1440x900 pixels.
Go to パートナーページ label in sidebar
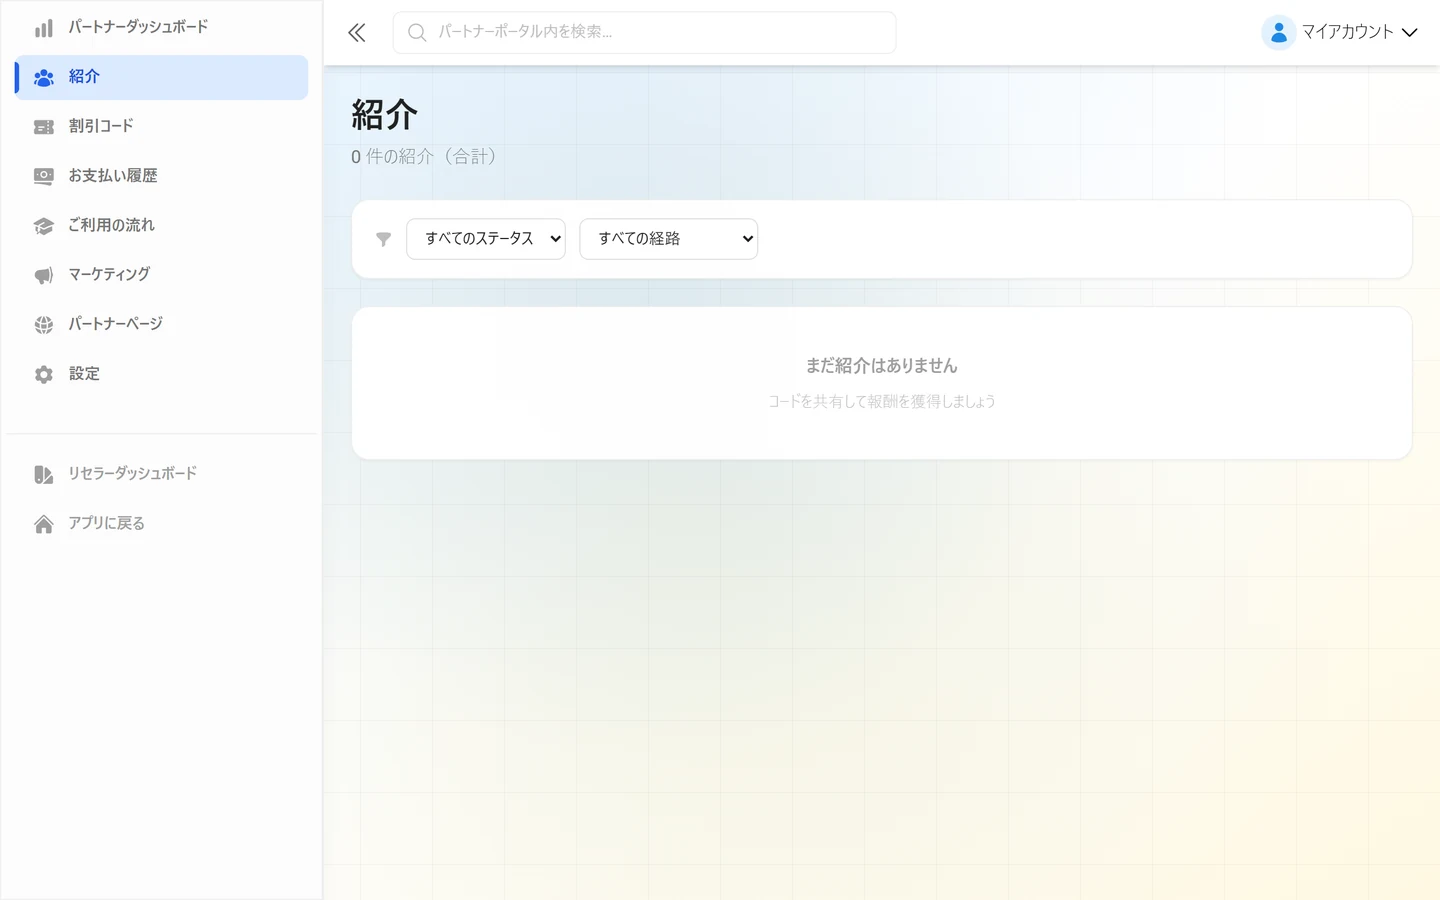(115, 324)
